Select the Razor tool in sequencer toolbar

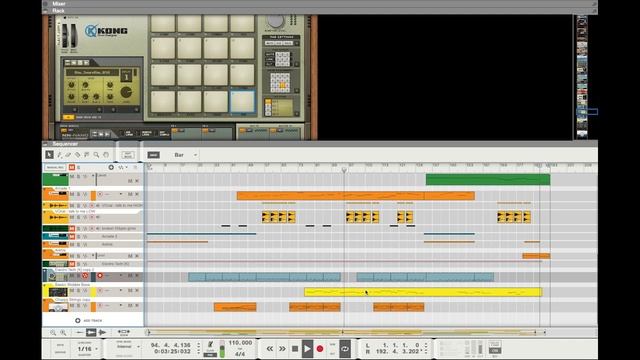click(78, 155)
